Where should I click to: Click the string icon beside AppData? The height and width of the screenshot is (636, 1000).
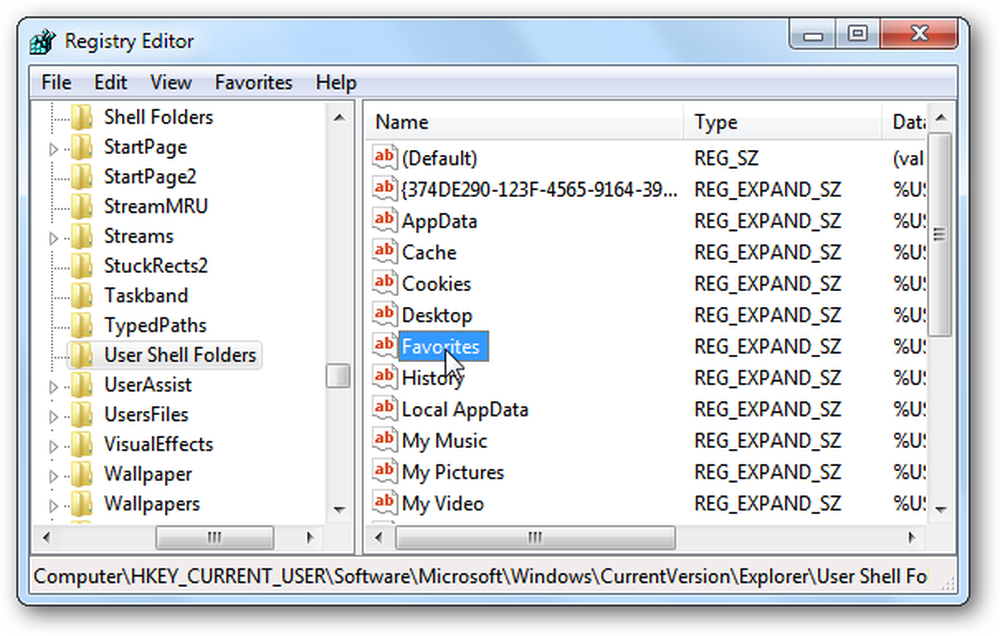385,219
